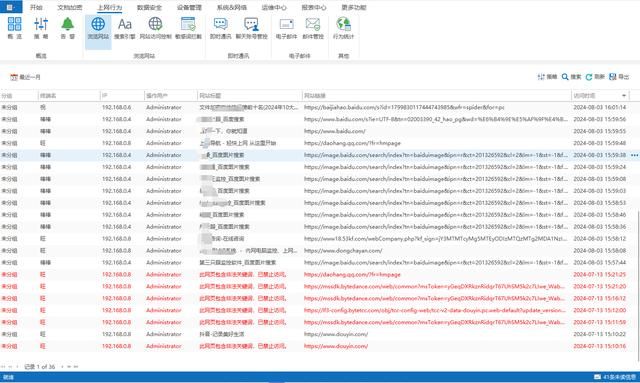Open the three-dot menu on highlighted row
Screen dimensions: 640x383
pyautogui.click(x=634, y=155)
